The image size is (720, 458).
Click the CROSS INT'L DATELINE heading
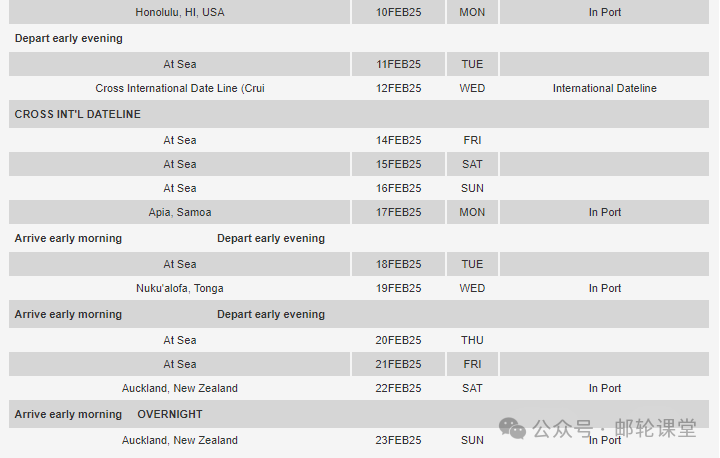(77, 114)
